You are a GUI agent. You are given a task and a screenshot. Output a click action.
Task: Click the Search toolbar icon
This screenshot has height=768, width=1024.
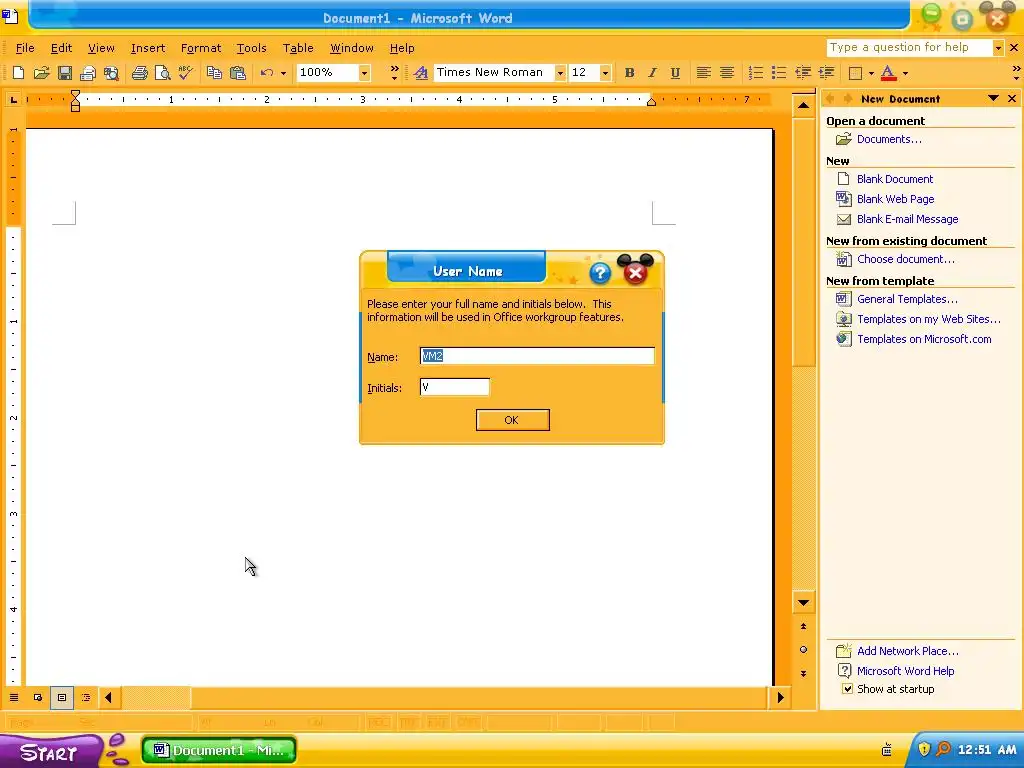(x=112, y=72)
